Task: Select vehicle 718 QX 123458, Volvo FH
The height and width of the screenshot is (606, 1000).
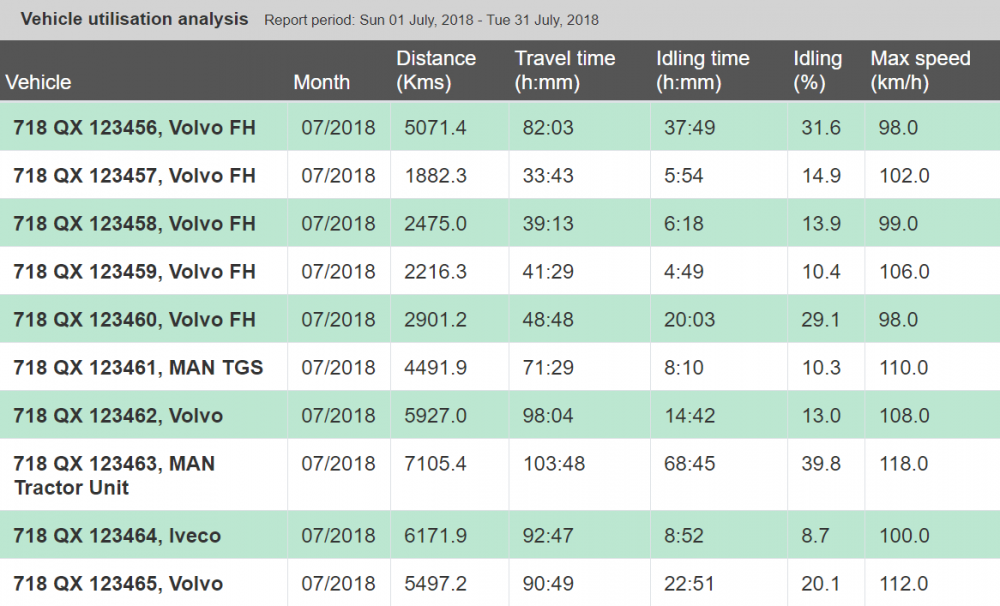Action: [x=135, y=224]
